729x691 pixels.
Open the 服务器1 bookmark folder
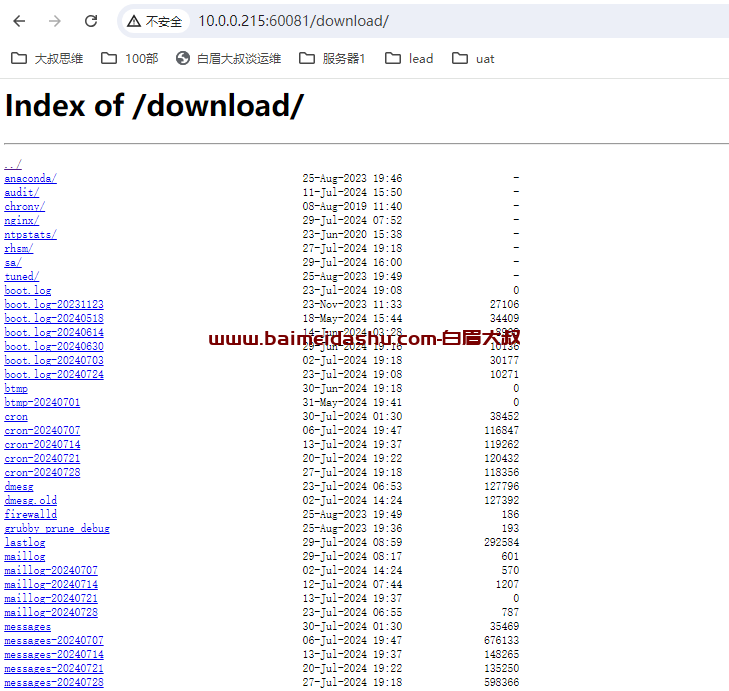332,59
